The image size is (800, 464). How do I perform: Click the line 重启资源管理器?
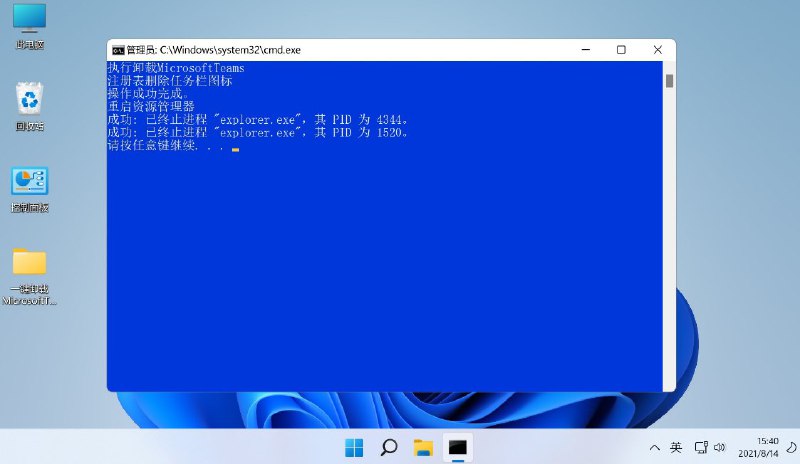(x=151, y=106)
